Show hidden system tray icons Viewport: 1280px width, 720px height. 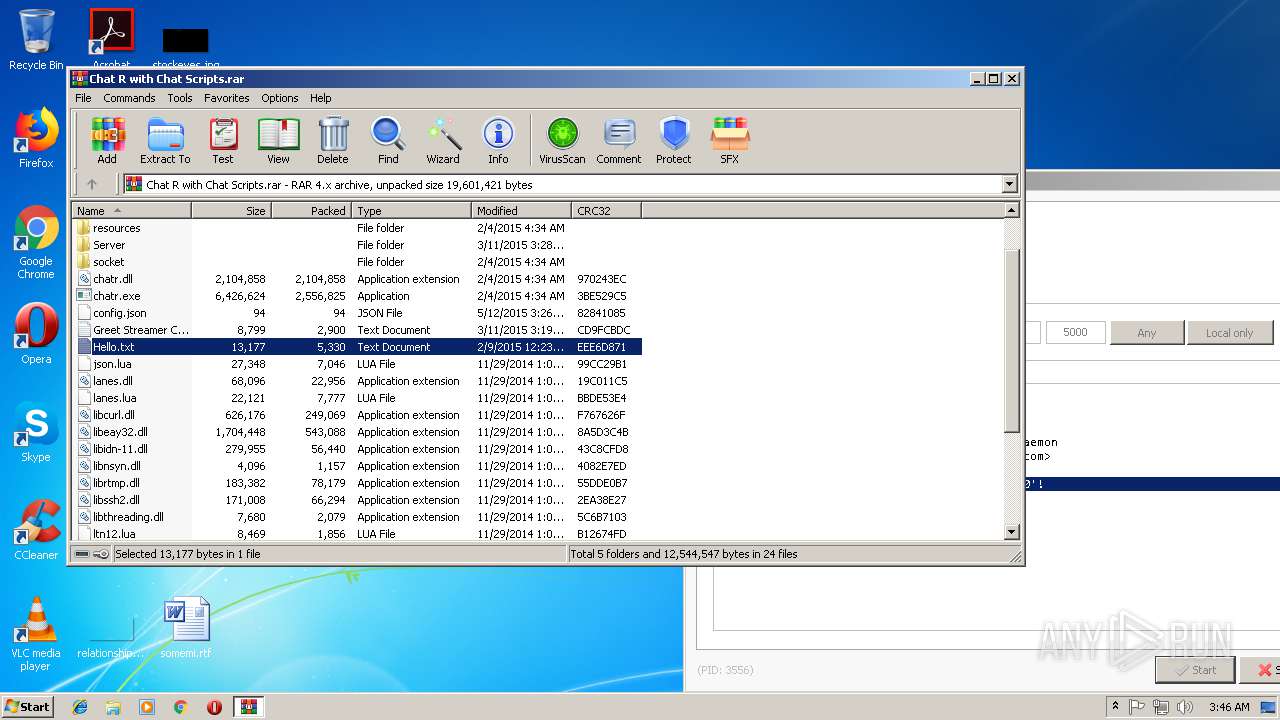coord(1116,707)
